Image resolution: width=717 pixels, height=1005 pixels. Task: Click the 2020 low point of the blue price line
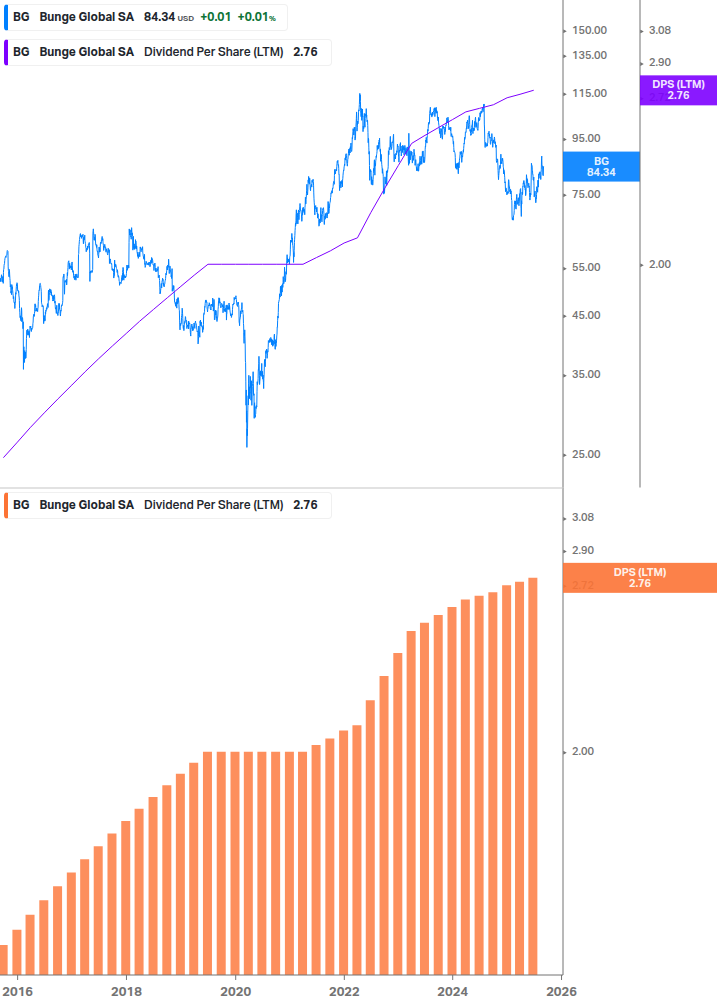pos(247,446)
